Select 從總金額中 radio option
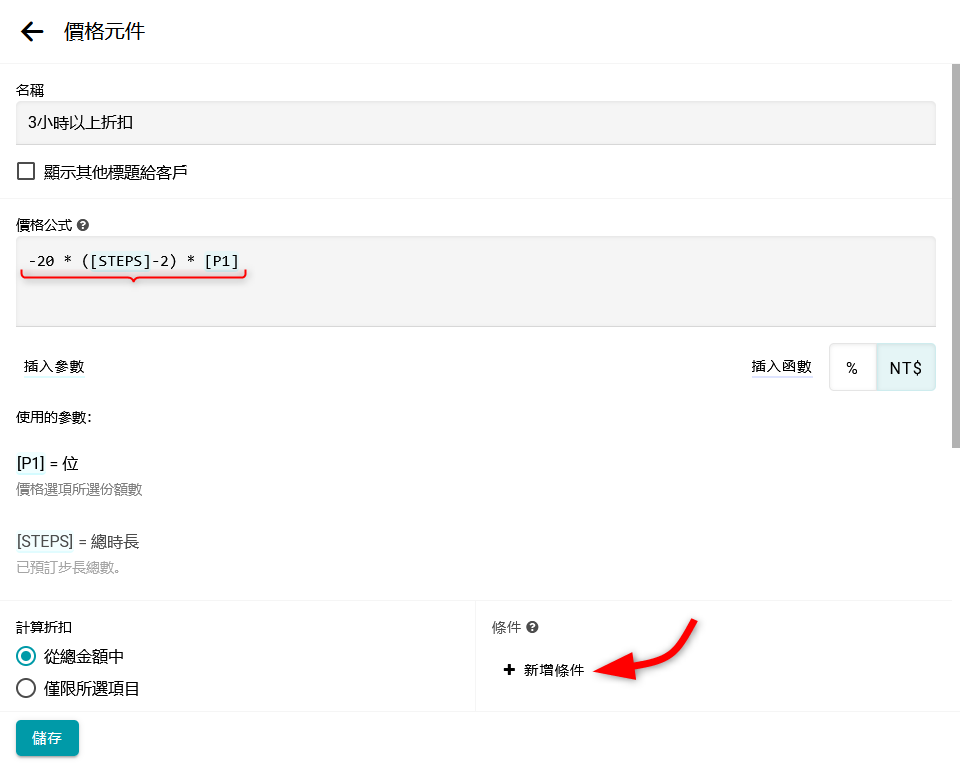The height and width of the screenshot is (764, 960). pyautogui.click(x=26, y=656)
